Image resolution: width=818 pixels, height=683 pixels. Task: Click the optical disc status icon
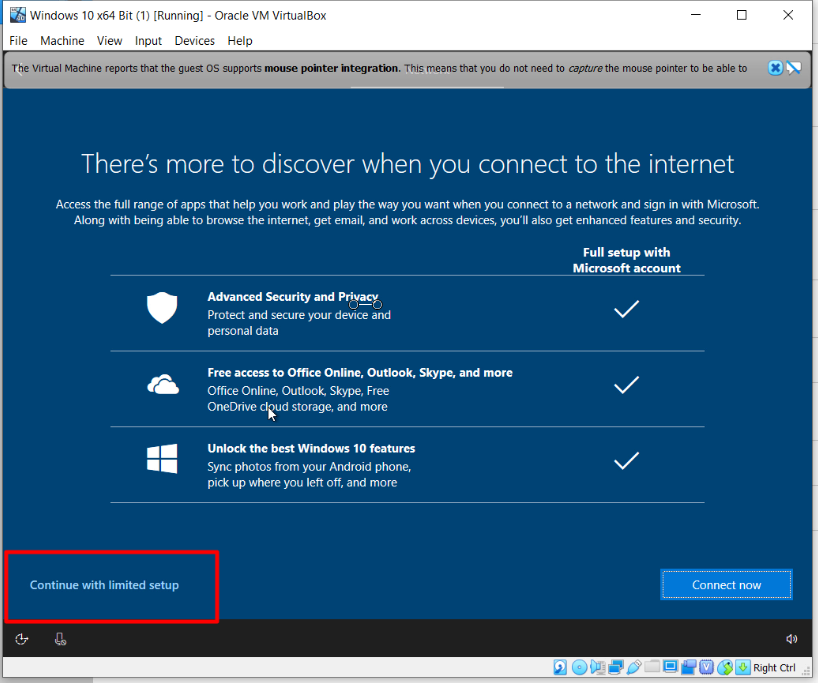579,667
